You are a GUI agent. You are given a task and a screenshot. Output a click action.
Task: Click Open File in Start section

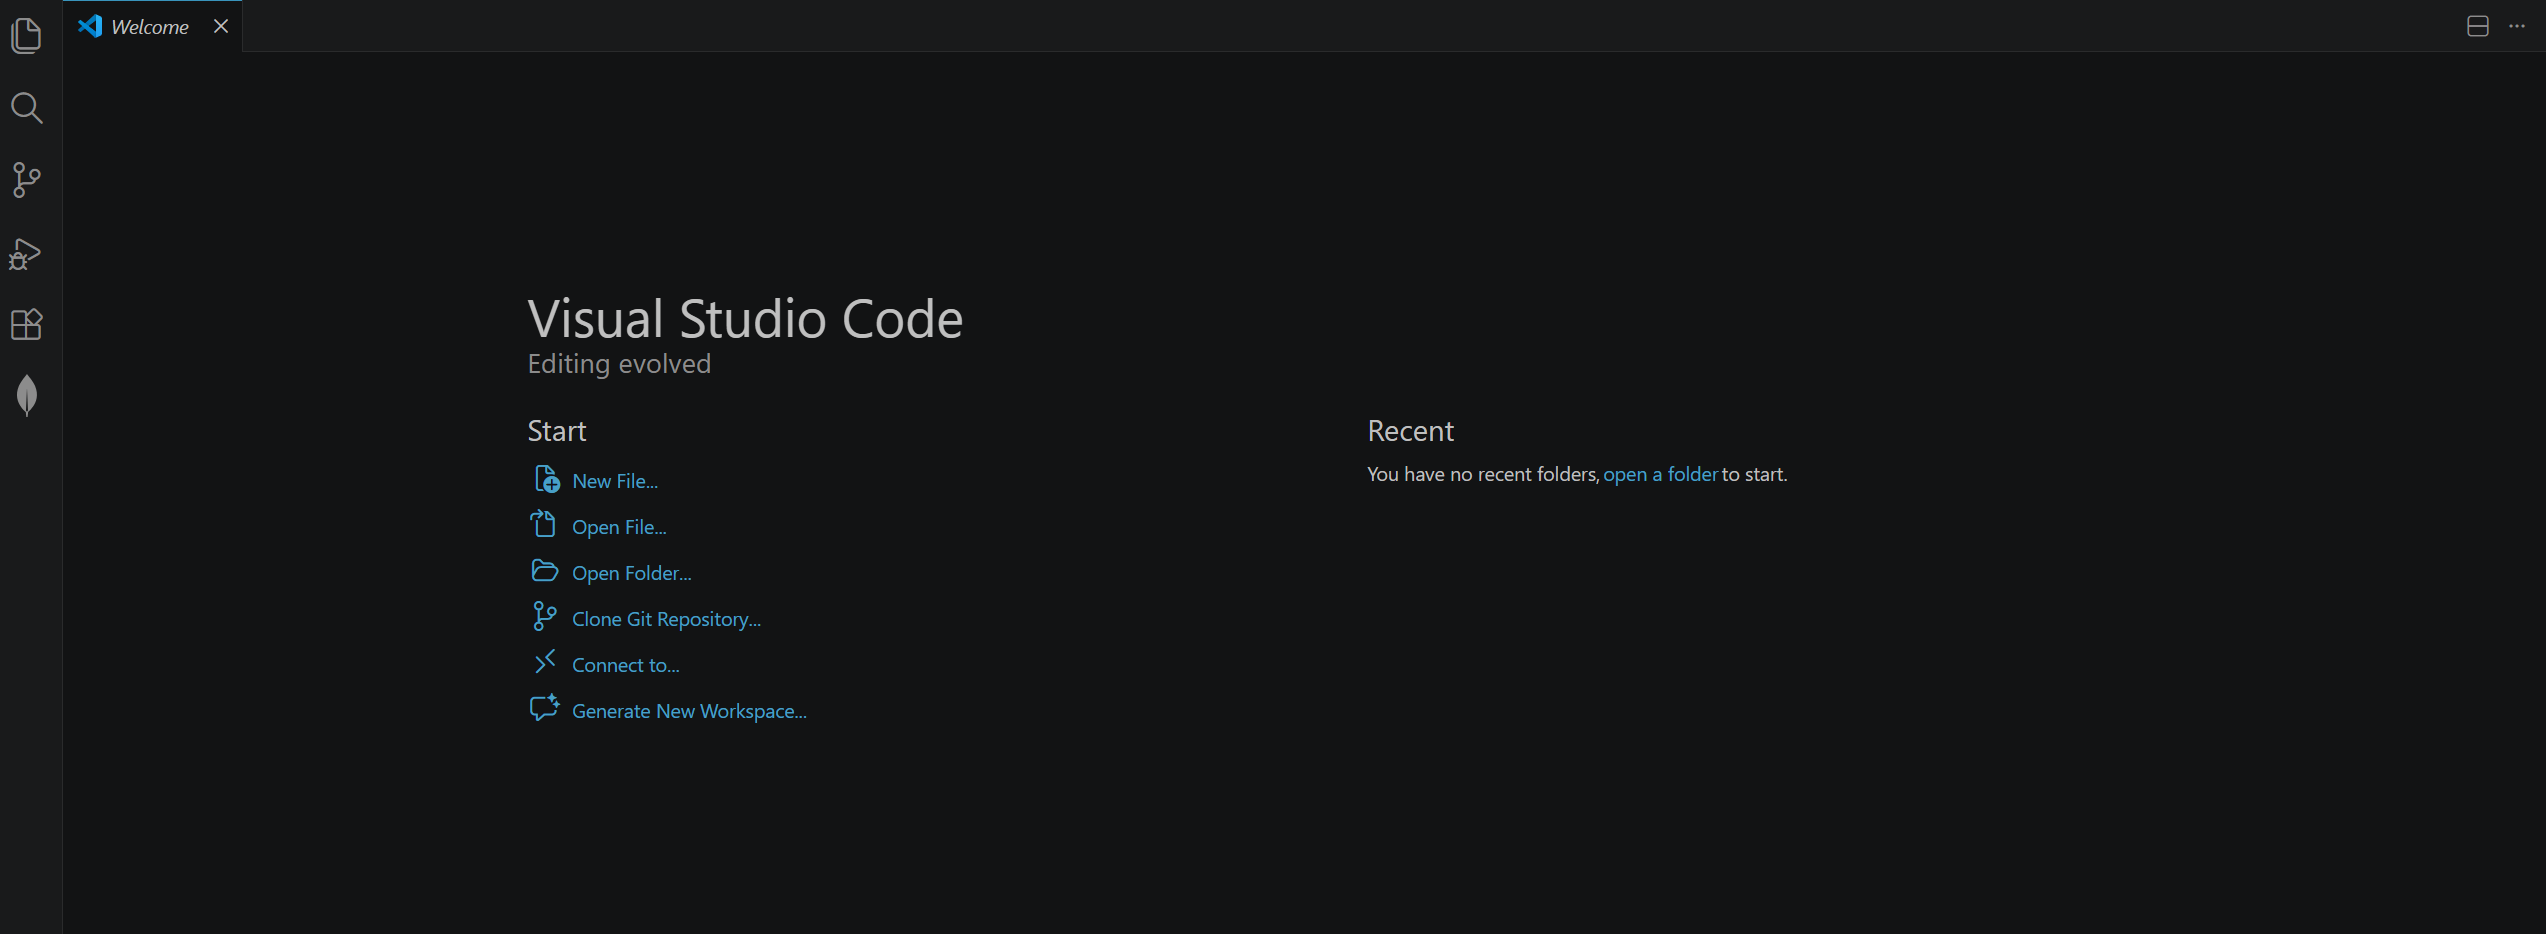[x=619, y=526]
